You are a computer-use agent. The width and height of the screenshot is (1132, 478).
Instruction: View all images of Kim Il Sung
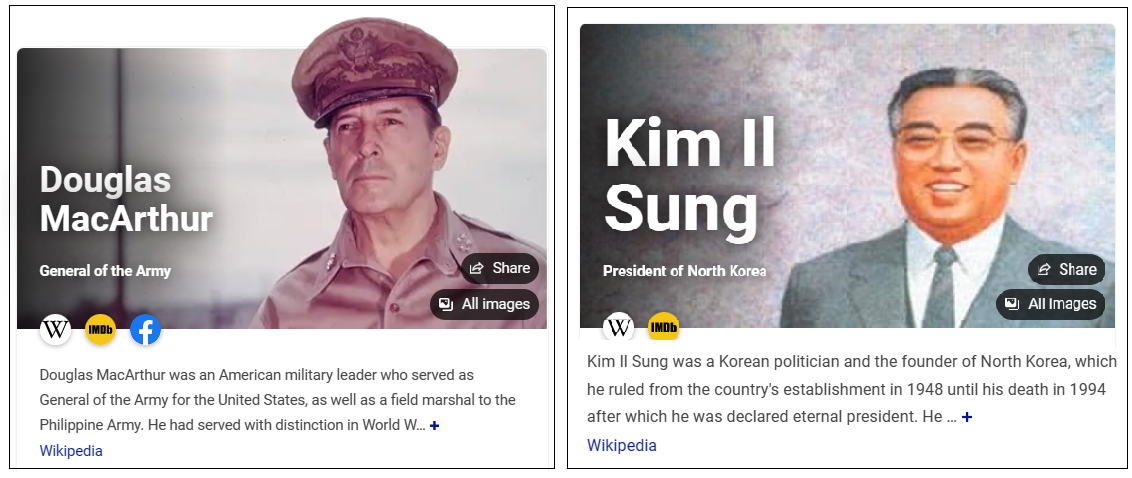click(x=1051, y=304)
